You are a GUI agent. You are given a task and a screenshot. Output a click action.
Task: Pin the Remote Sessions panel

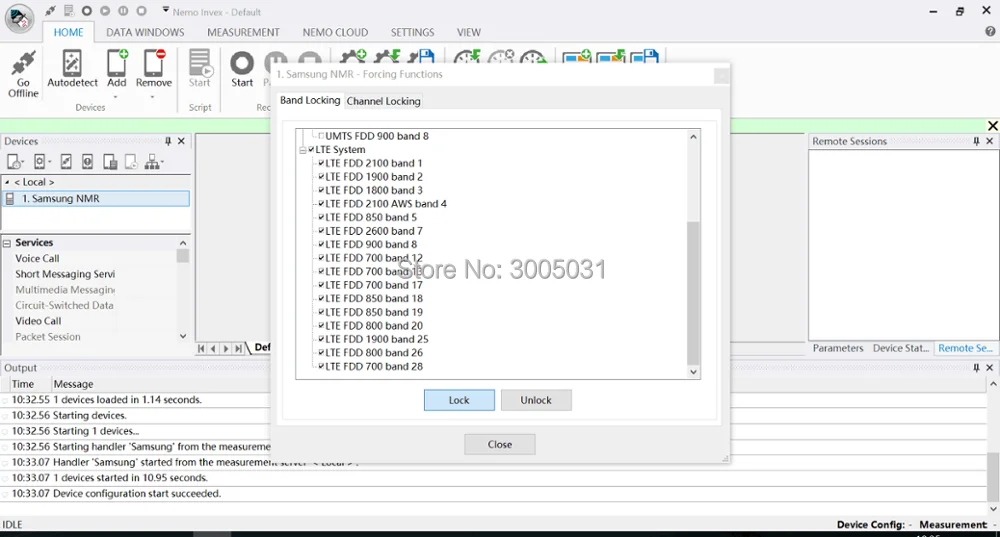click(x=976, y=141)
